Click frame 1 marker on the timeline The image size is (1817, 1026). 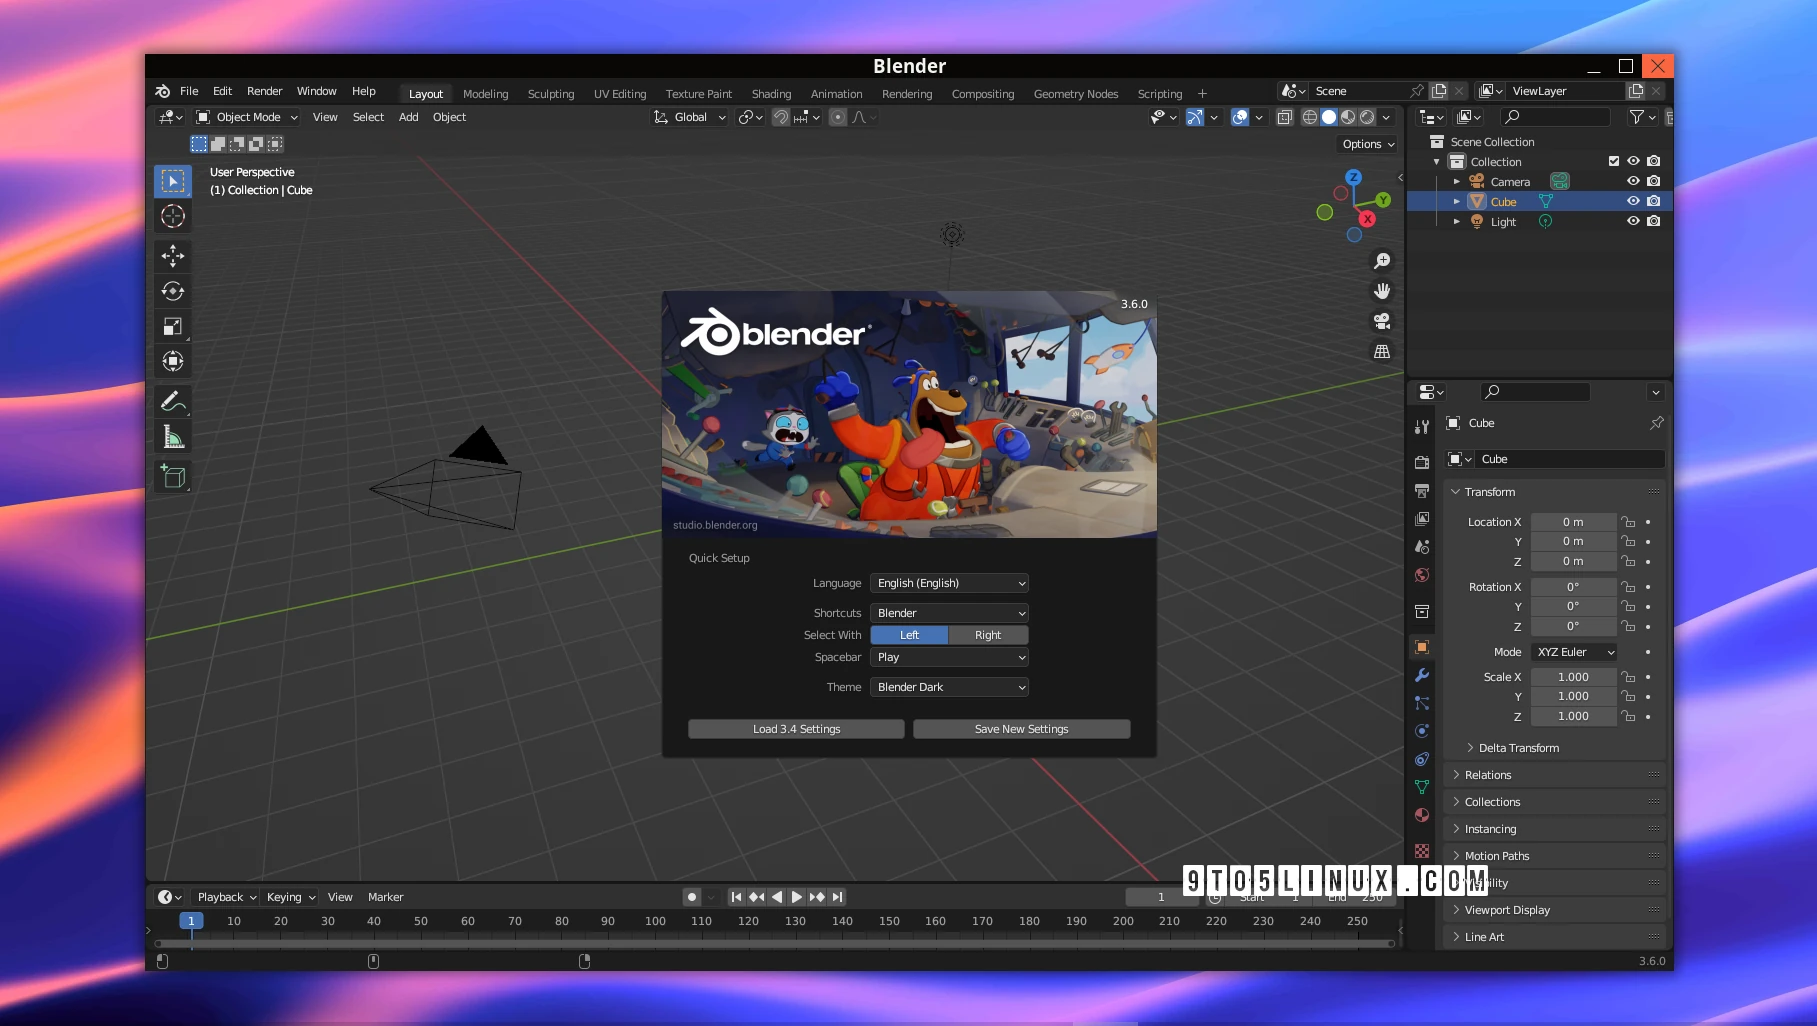190,920
